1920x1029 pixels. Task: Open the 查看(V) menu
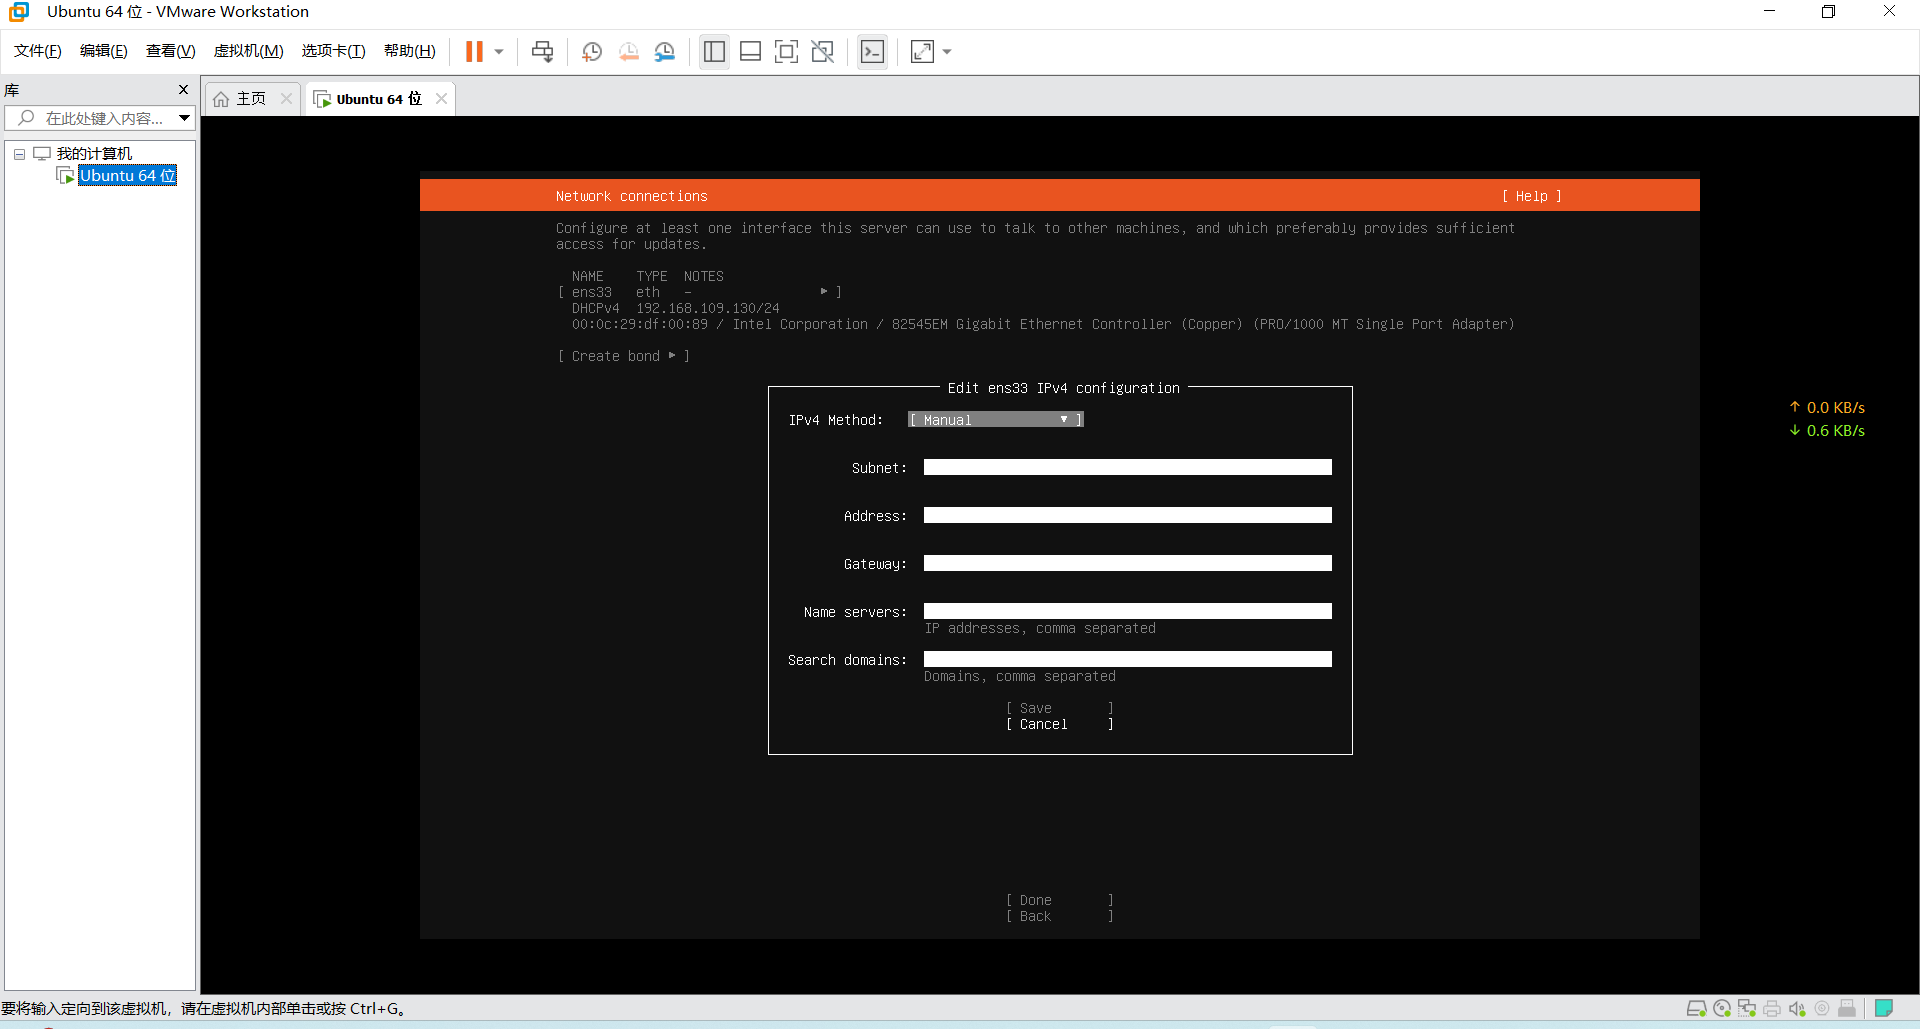(171, 51)
